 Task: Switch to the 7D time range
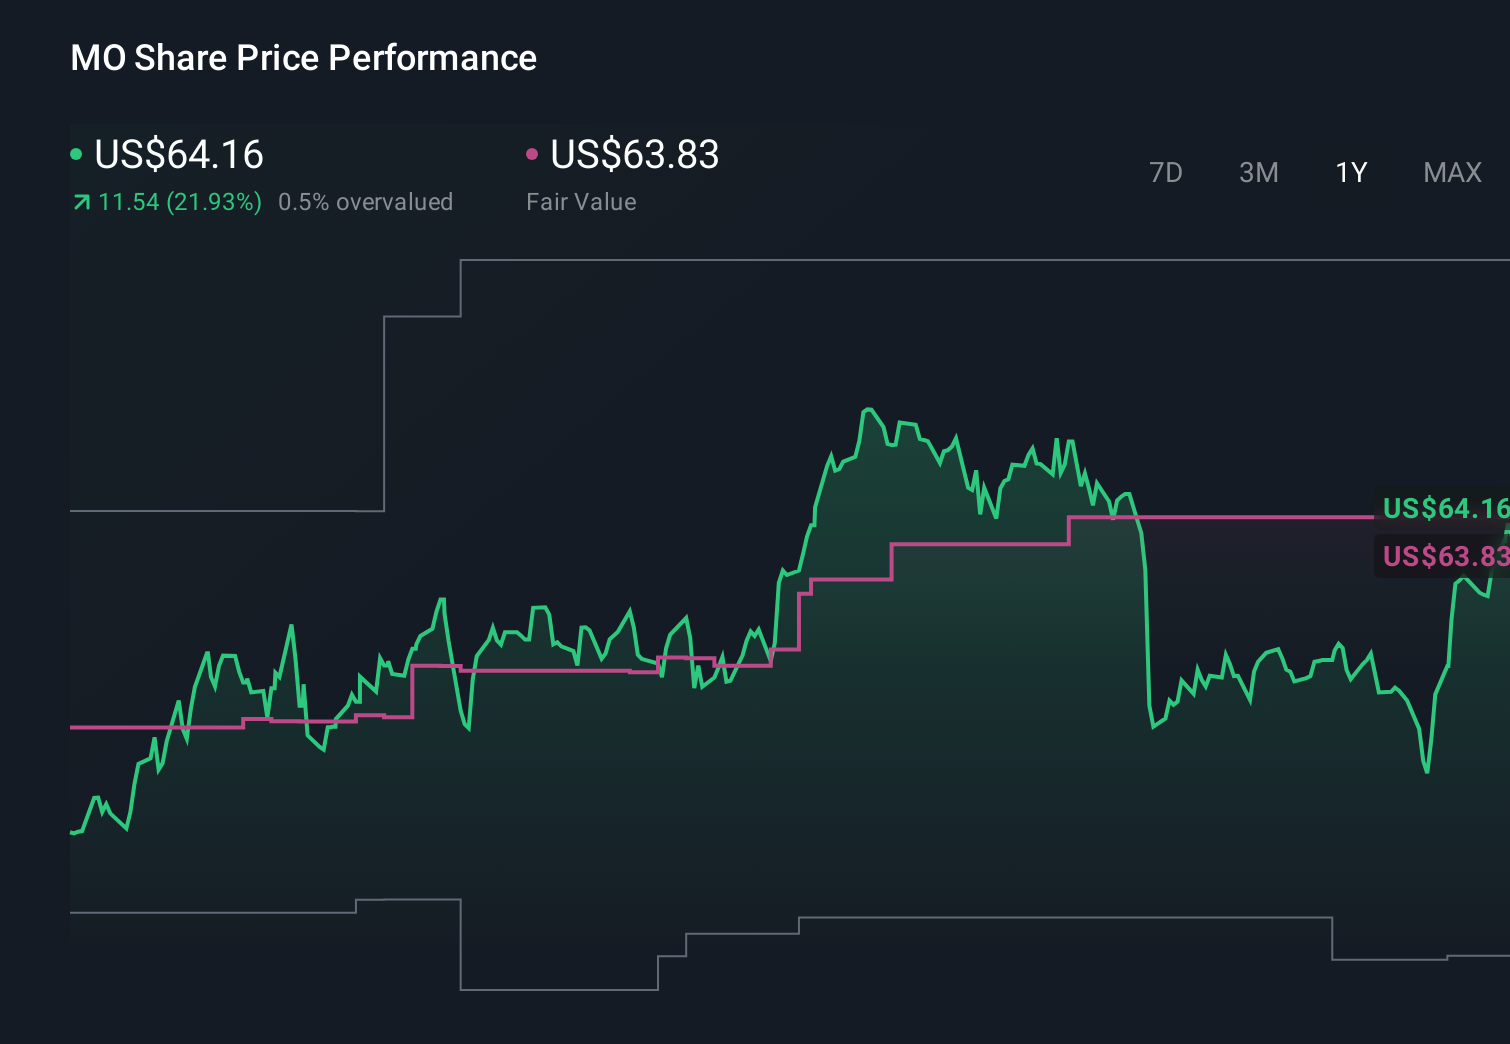(1167, 172)
